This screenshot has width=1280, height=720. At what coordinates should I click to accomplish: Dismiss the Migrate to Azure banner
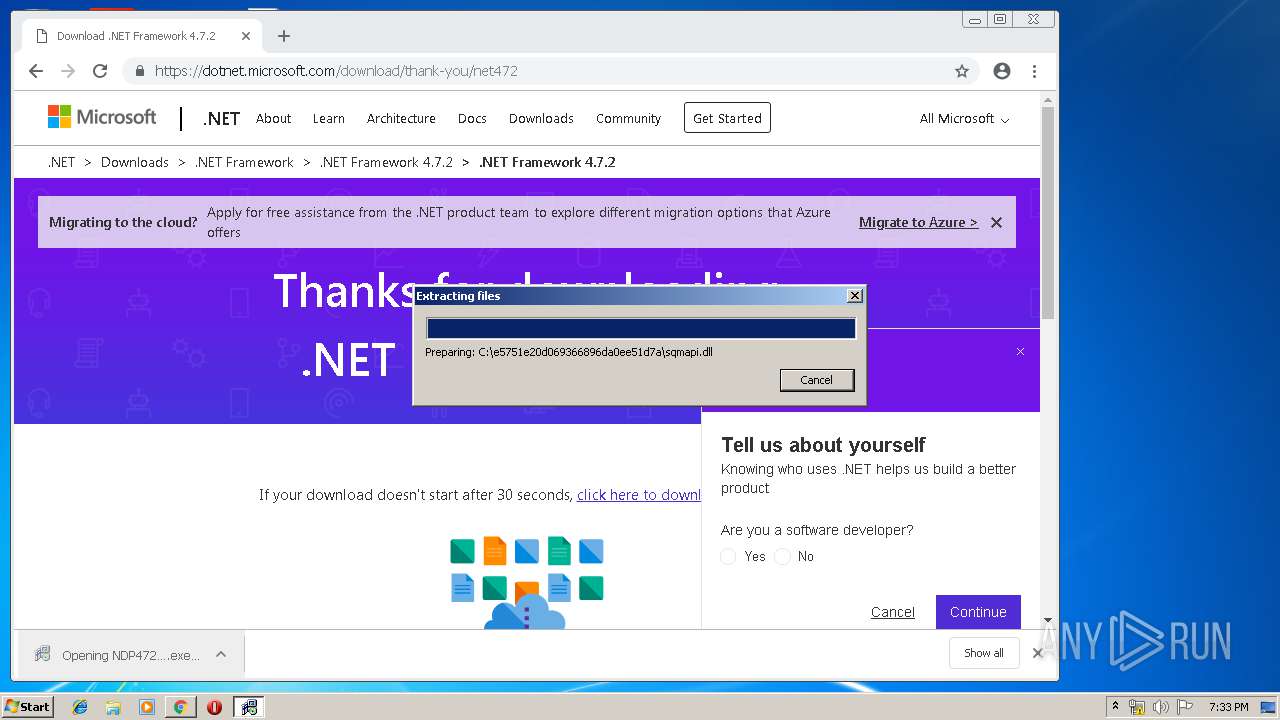point(996,222)
